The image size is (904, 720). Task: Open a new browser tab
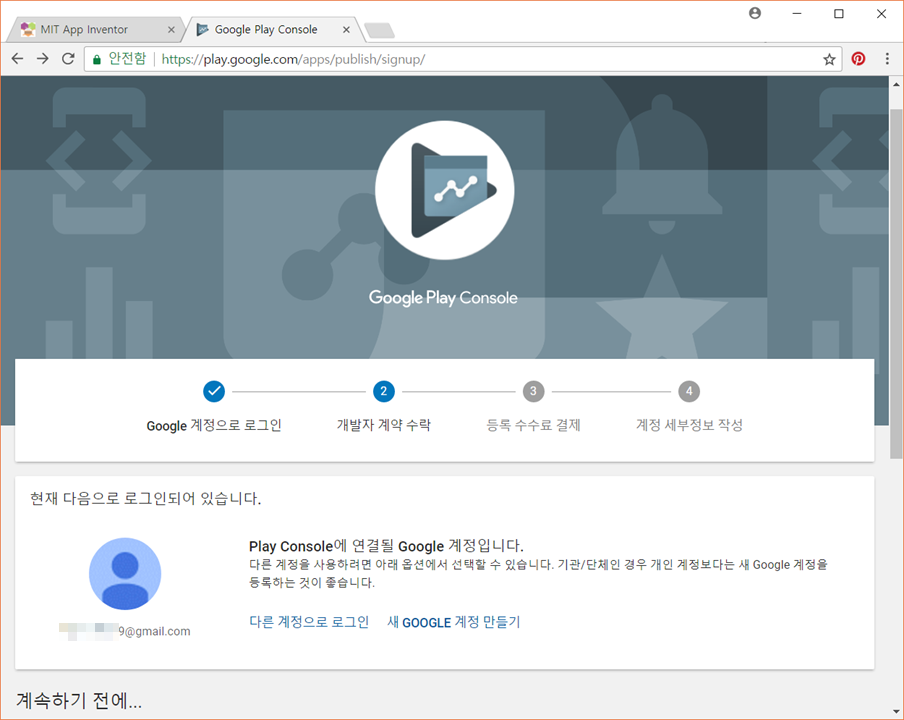click(379, 31)
